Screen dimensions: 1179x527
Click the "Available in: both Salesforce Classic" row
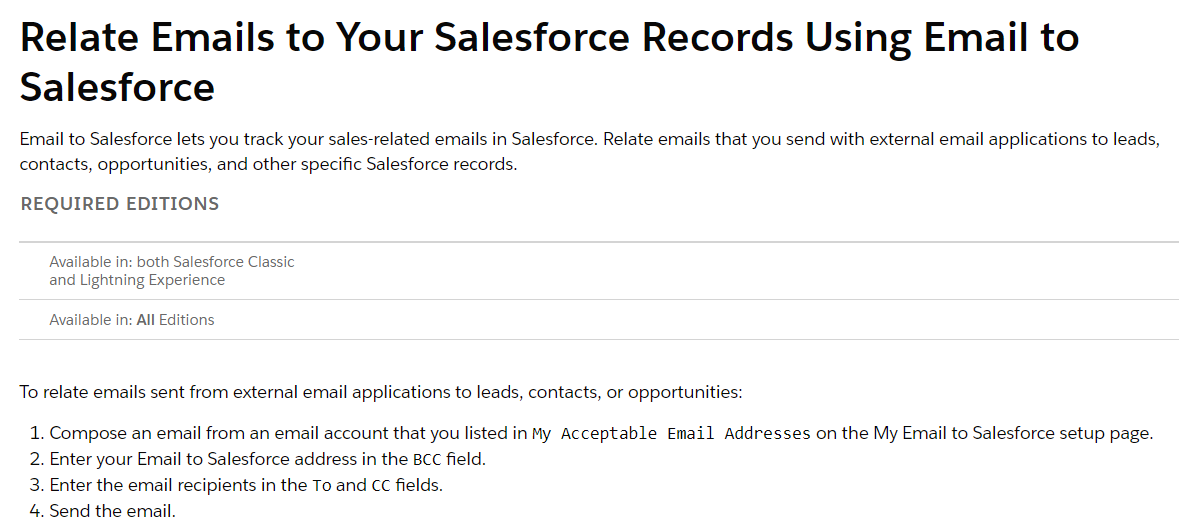click(x=172, y=262)
